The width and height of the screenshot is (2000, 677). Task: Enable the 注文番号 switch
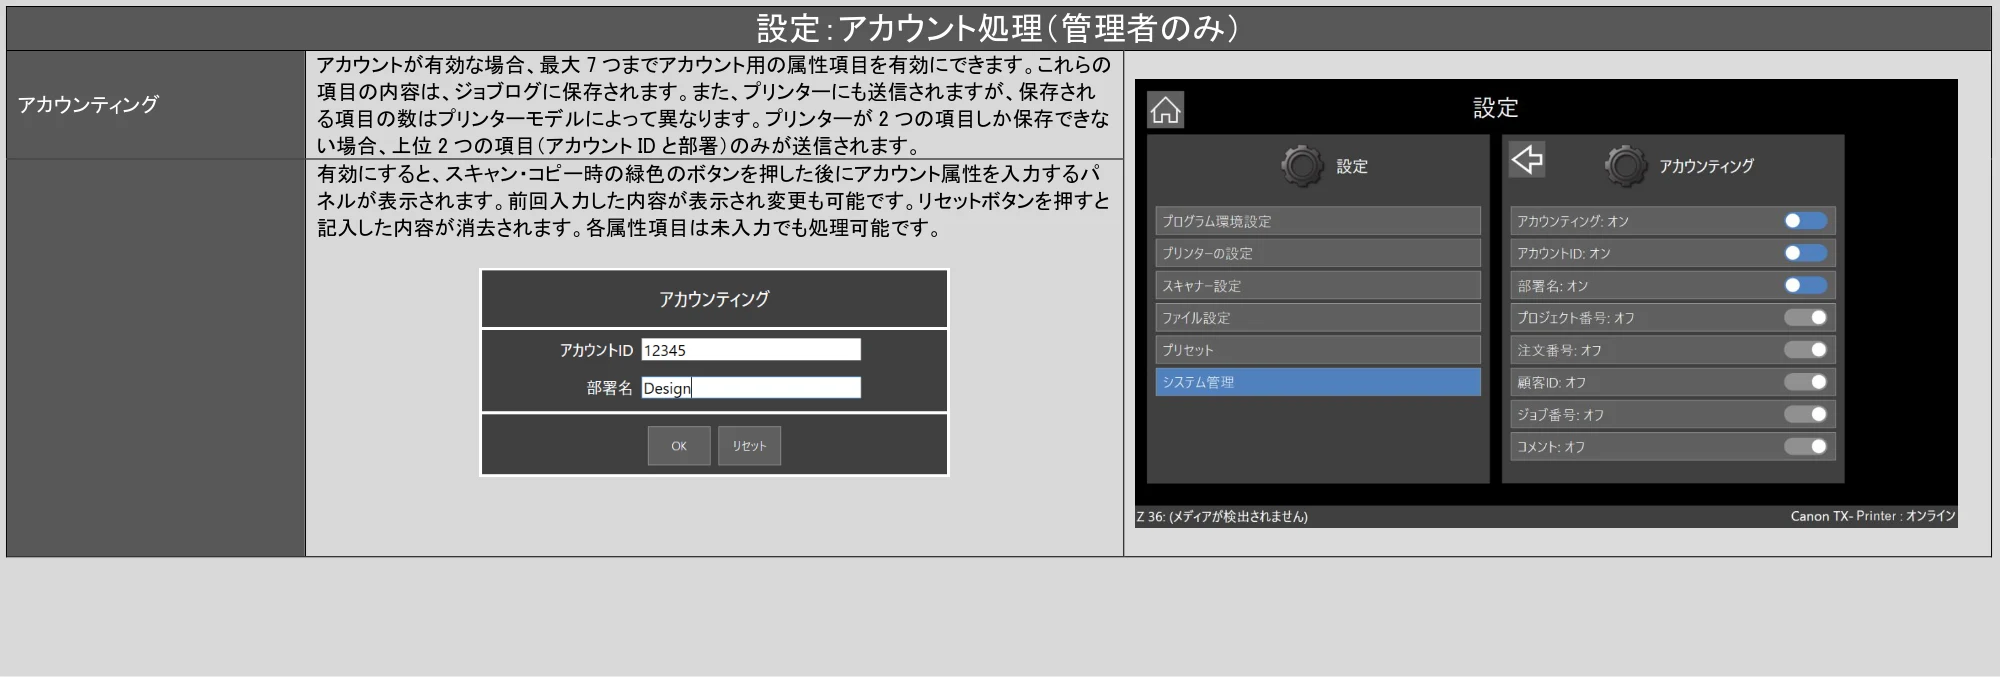1805,350
